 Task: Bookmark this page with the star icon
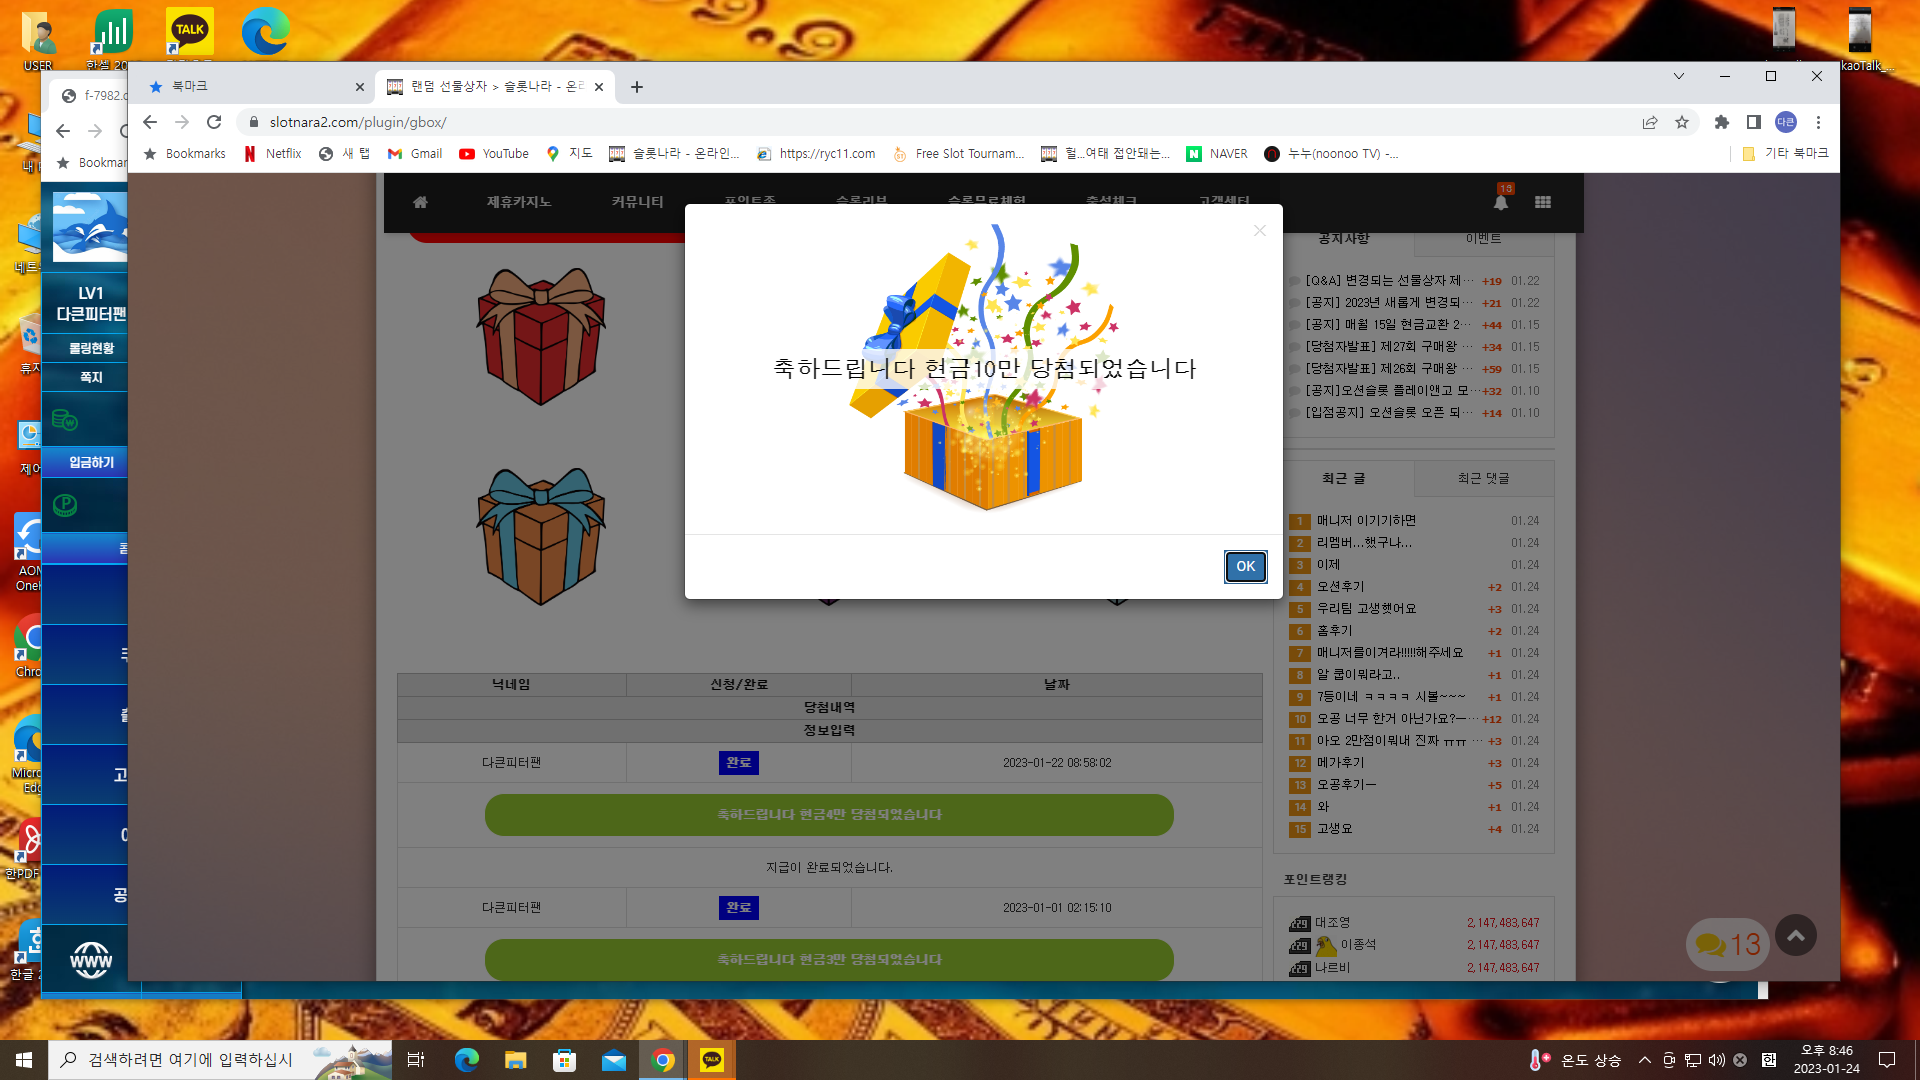(x=1682, y=122)
